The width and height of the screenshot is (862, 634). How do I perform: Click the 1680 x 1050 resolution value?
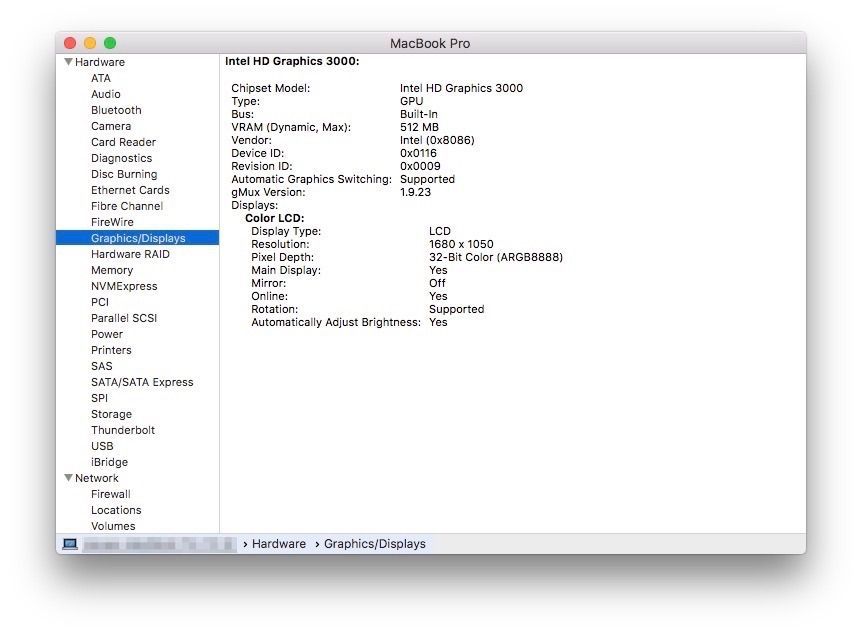[461, 244]
